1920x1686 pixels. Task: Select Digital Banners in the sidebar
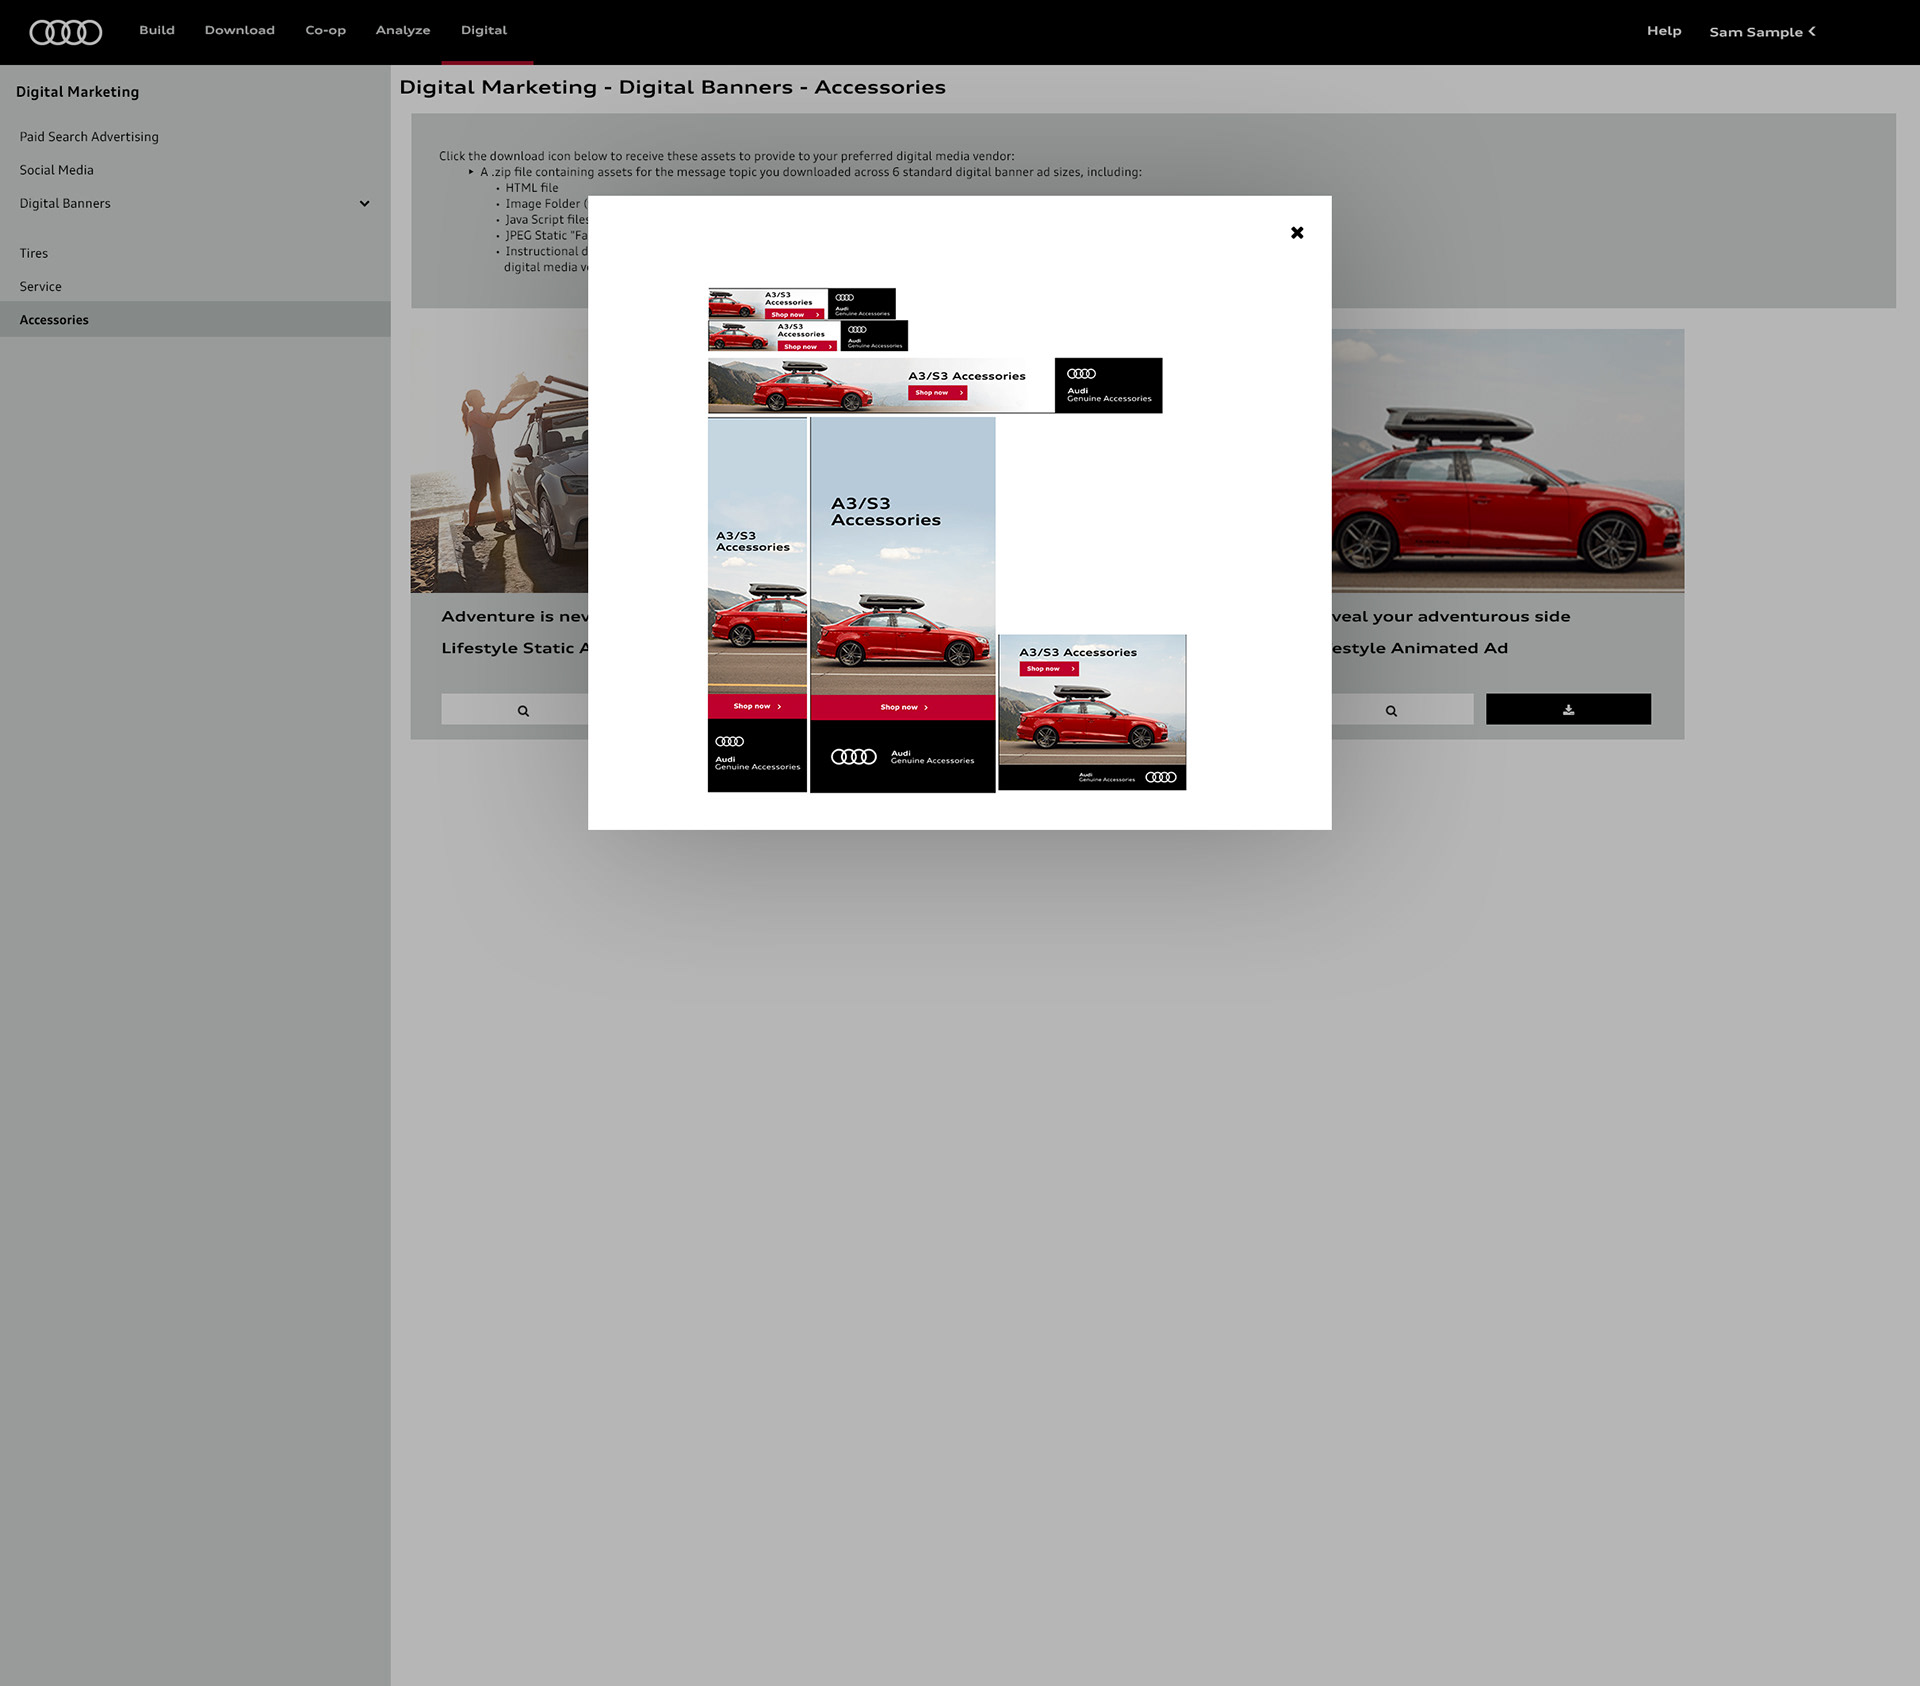(x=65, y=203)
